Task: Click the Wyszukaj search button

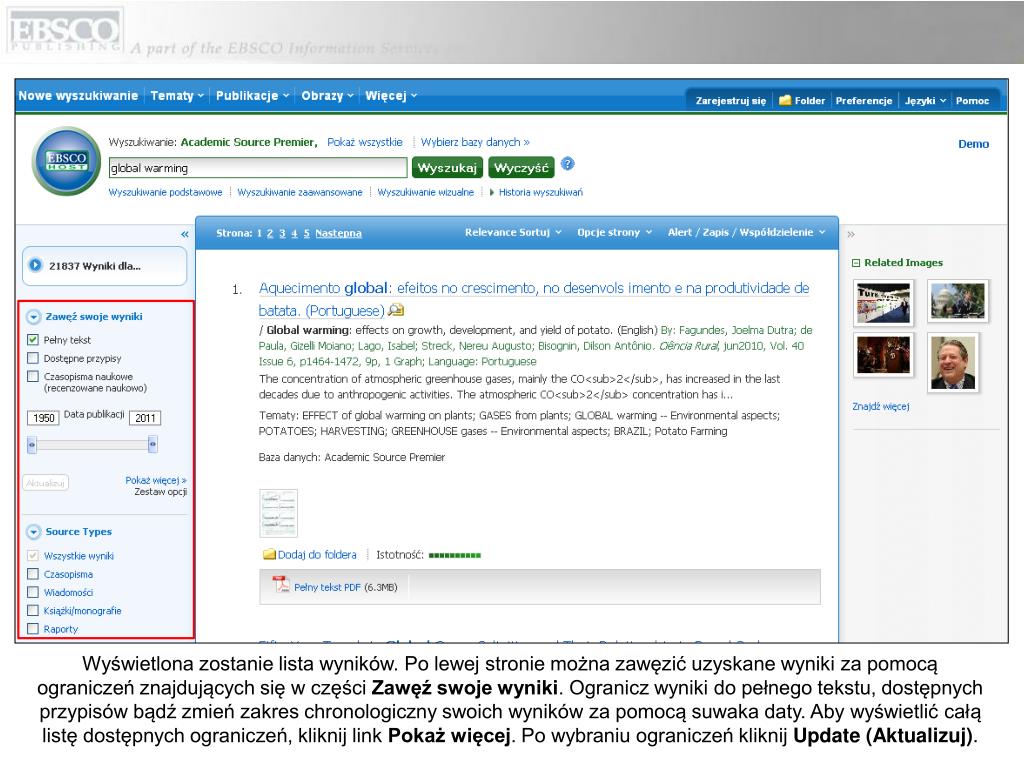Action: [x=447, y=168]
